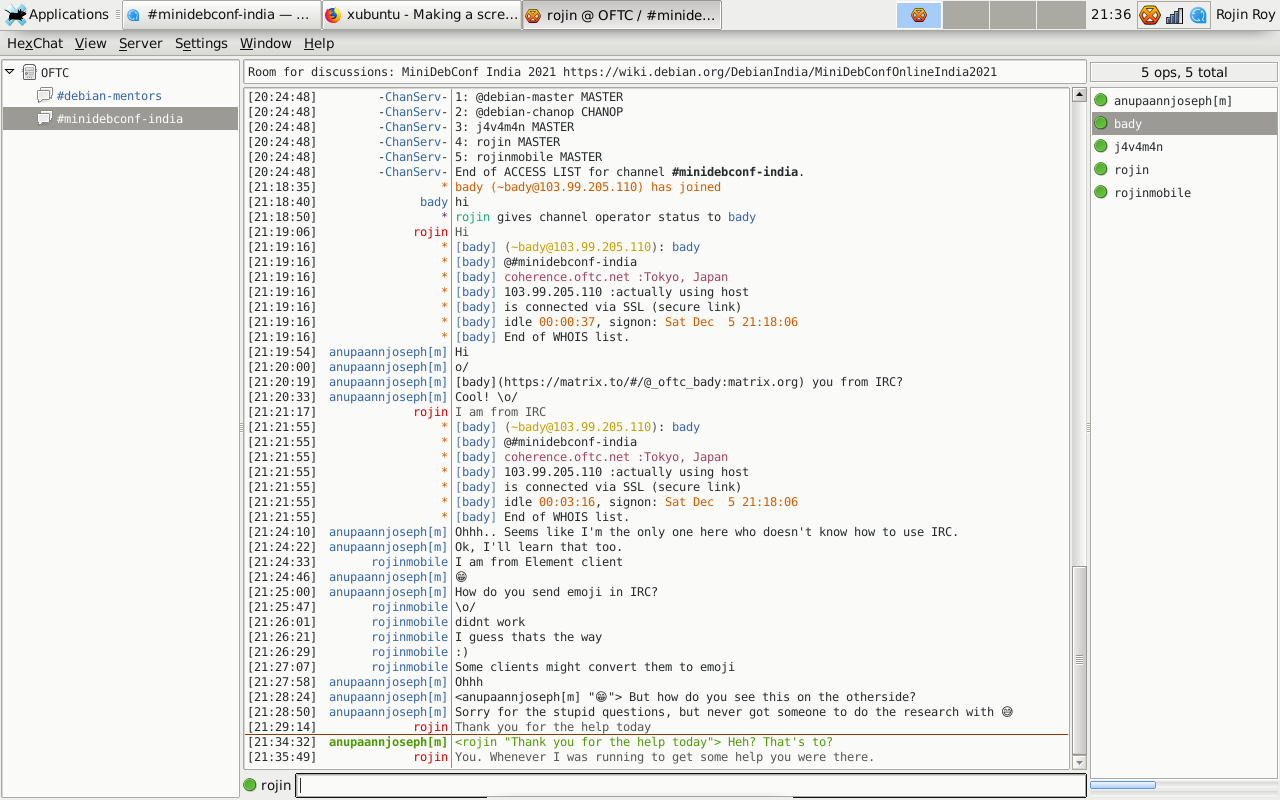Viewport: 1280px width, 800px height.
Task: Click the 'I guess thats the way' message
Action: 528,637
